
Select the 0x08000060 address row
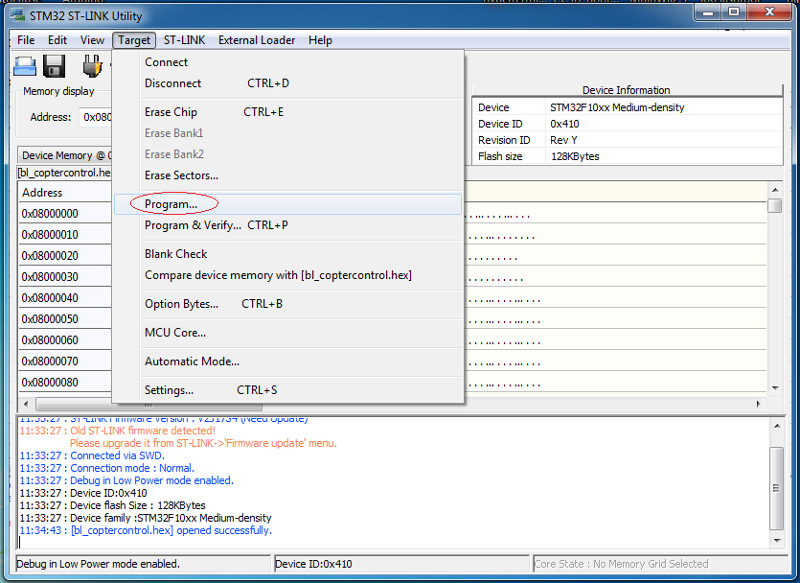[x=65, y=340]
